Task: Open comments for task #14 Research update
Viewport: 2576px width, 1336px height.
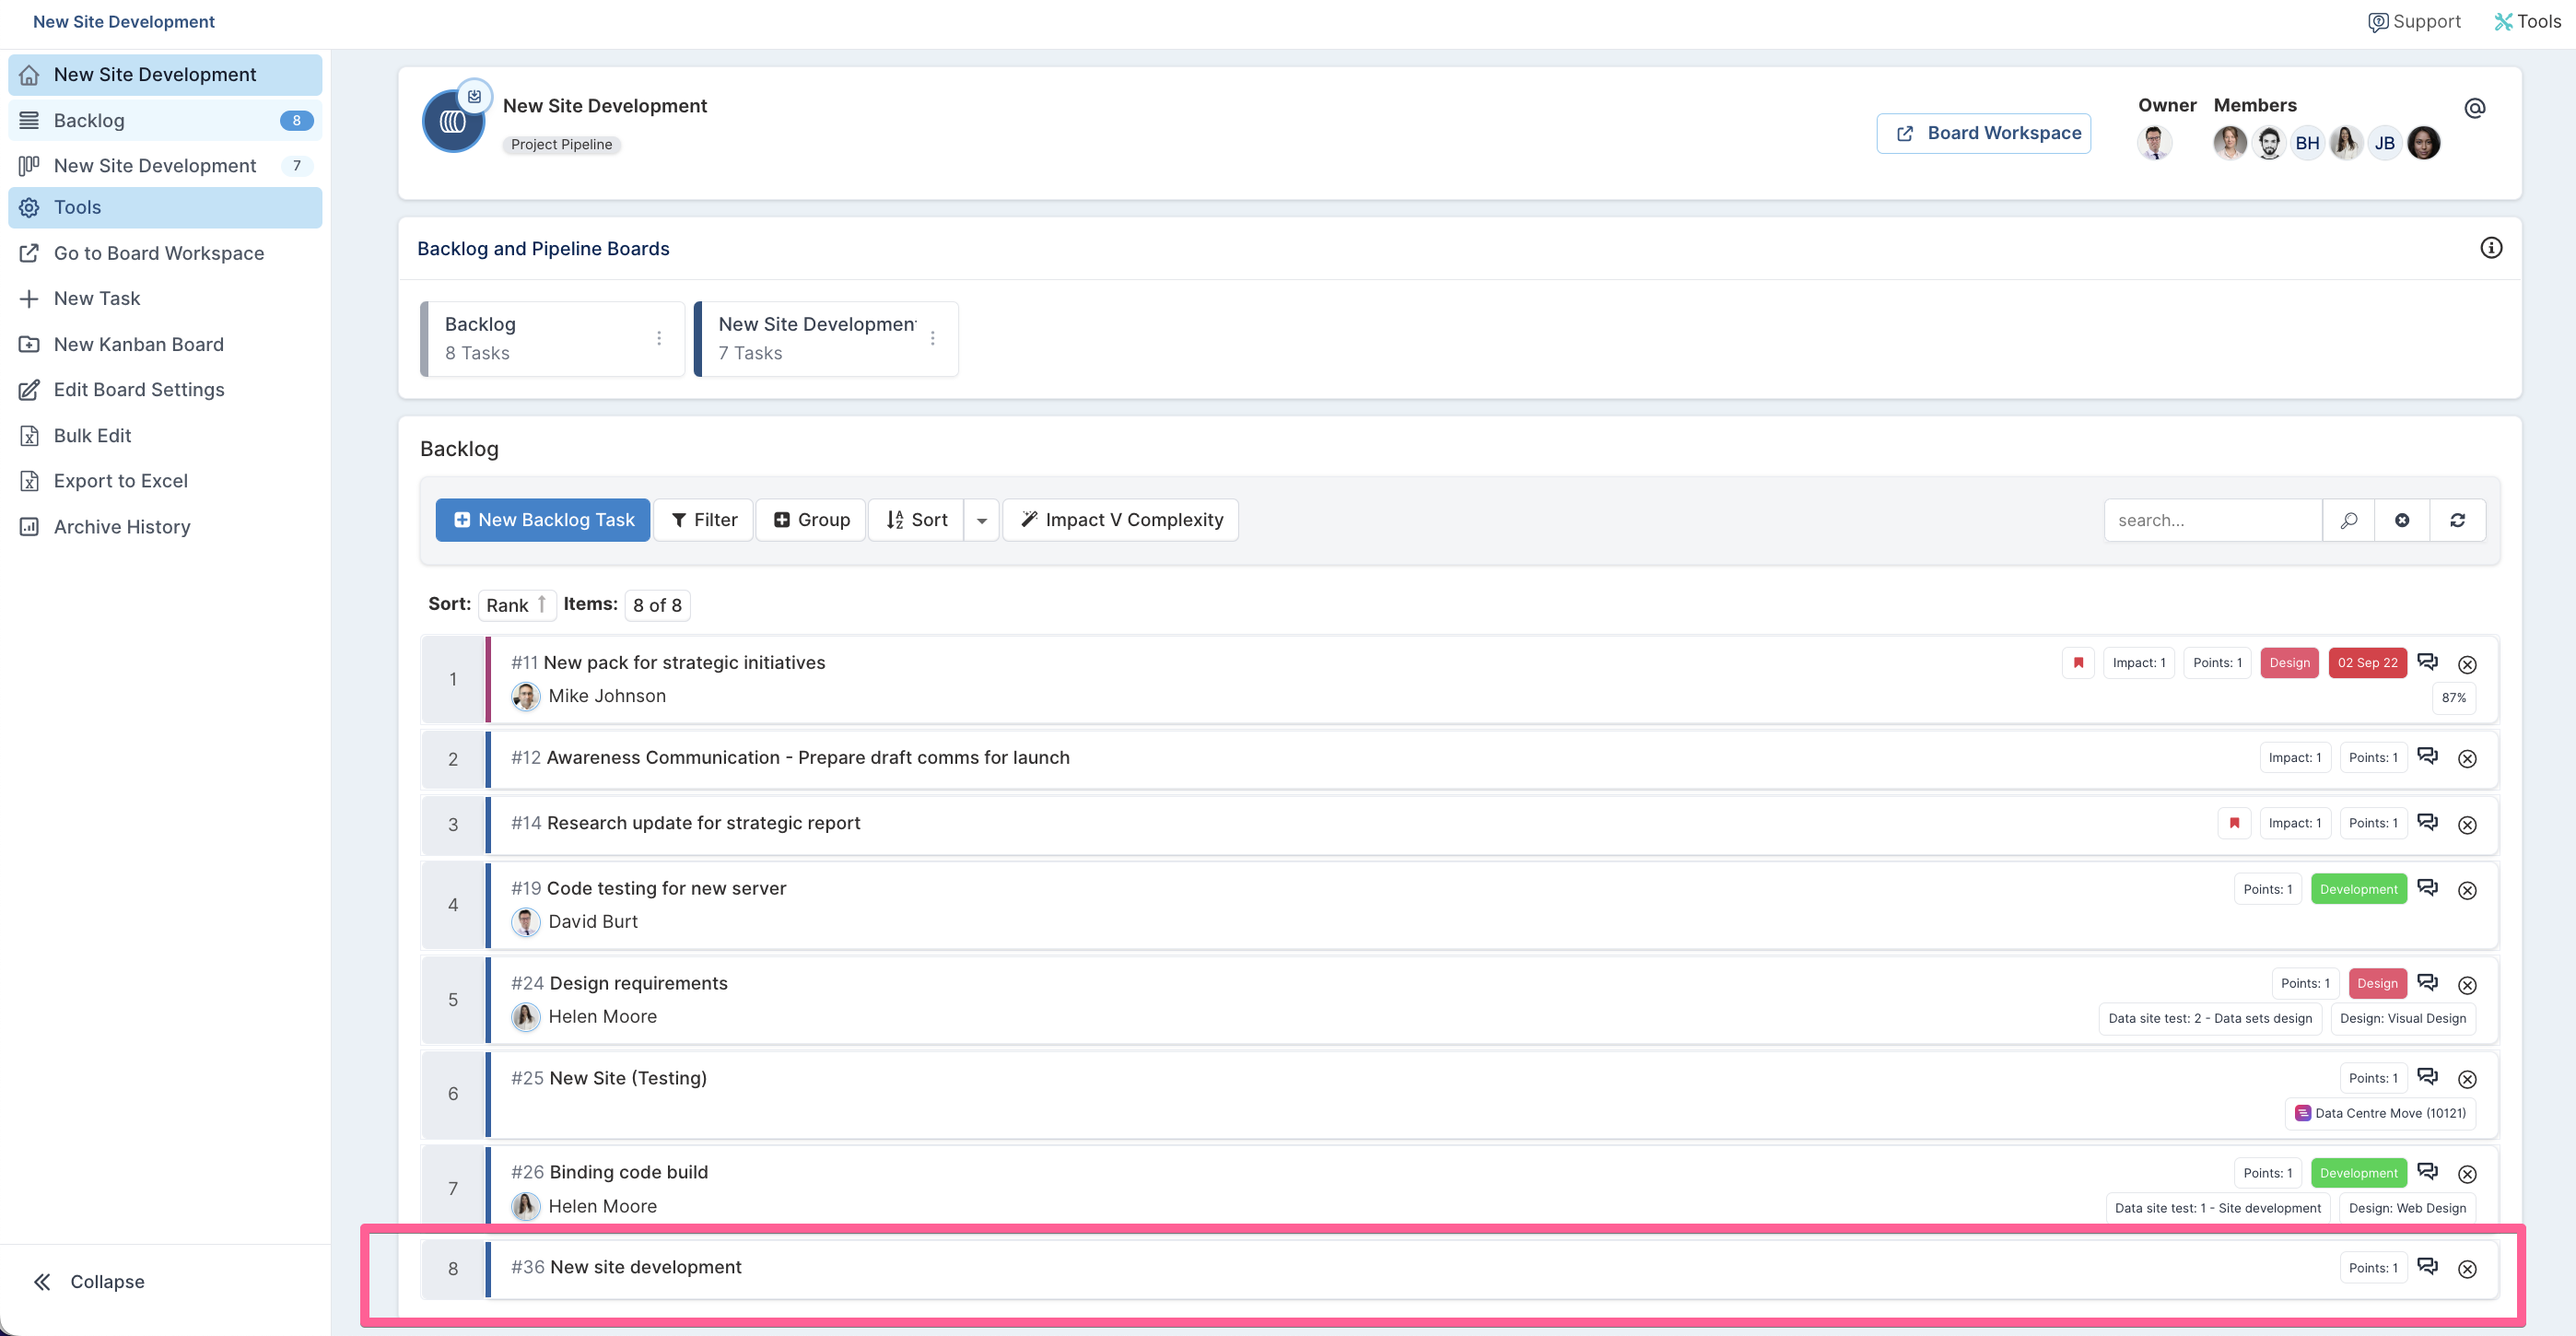Action: pyautogui.click(x=2427, y=822)
